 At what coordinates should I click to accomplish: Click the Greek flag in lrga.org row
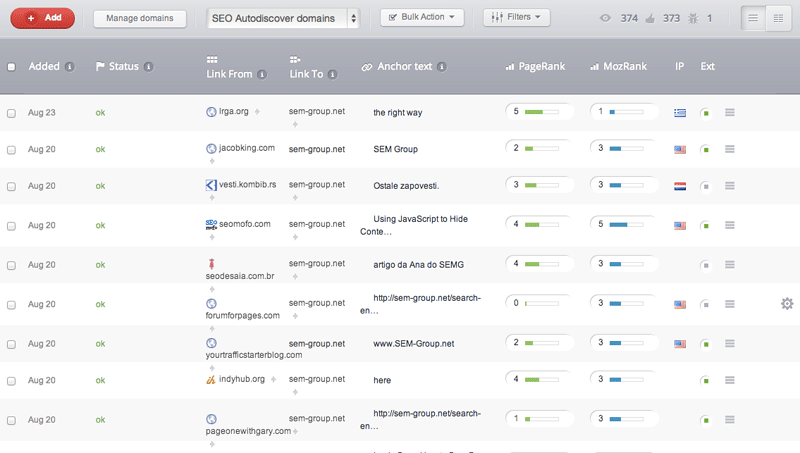pos(680,112)
